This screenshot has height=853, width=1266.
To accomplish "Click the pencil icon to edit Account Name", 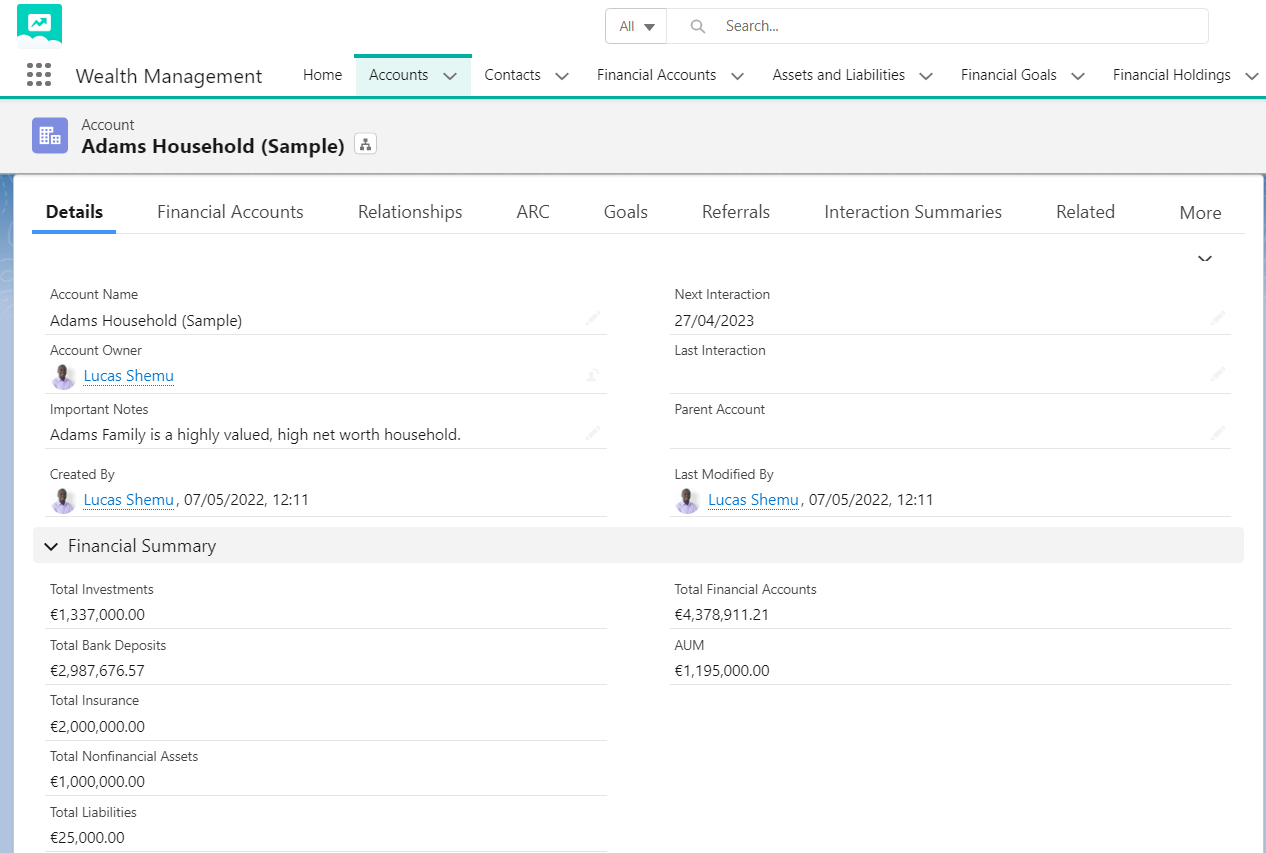I will pos(593,319).
